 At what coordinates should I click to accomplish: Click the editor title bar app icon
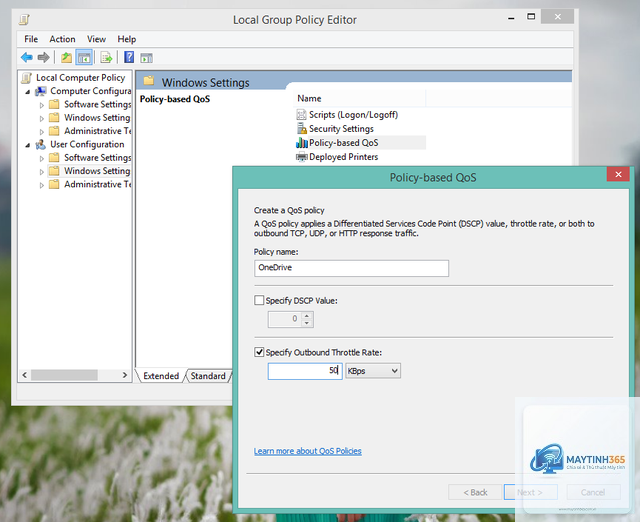[24, 19]
